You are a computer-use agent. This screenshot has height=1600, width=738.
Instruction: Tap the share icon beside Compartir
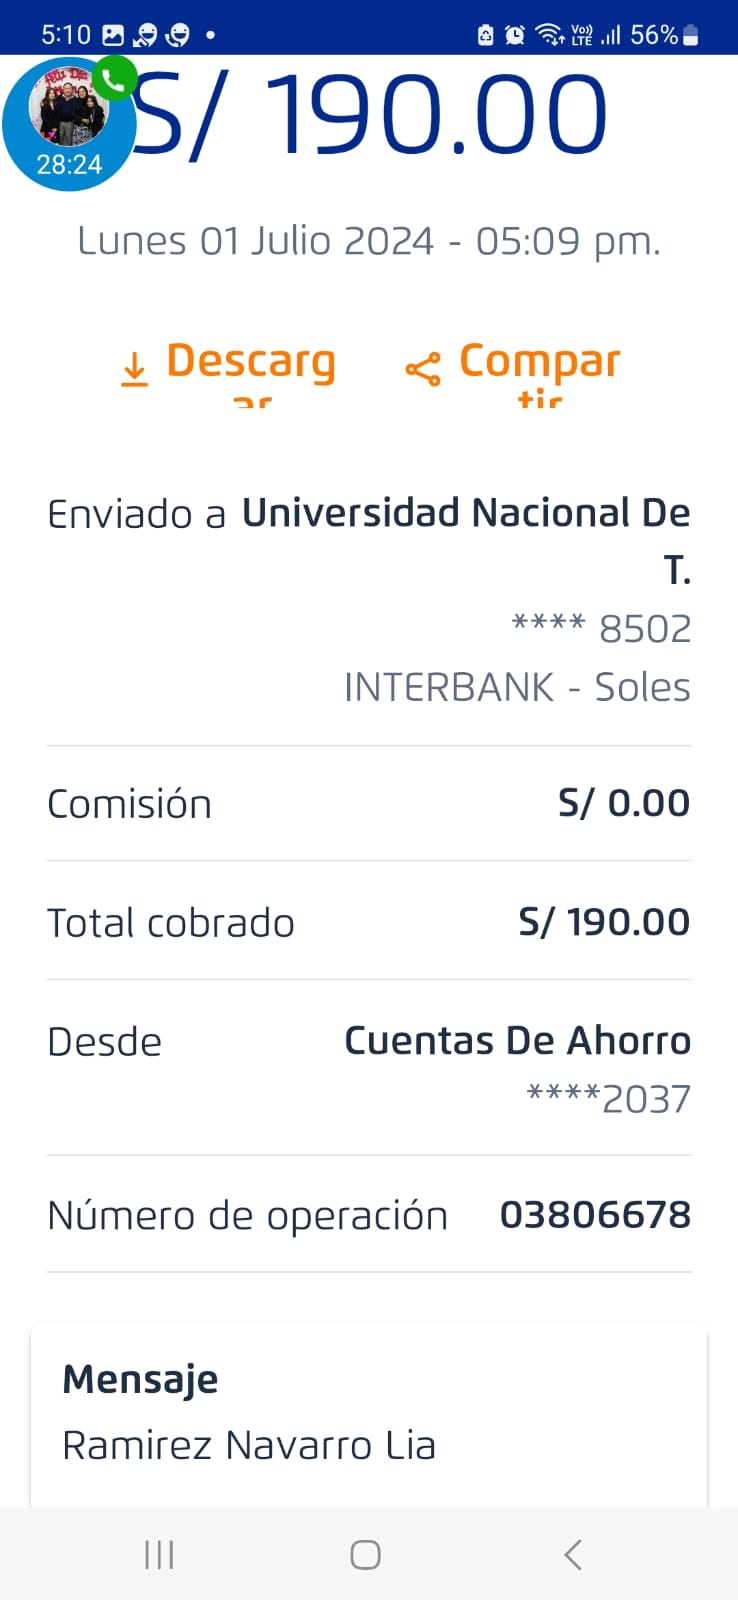coord(422,369)
